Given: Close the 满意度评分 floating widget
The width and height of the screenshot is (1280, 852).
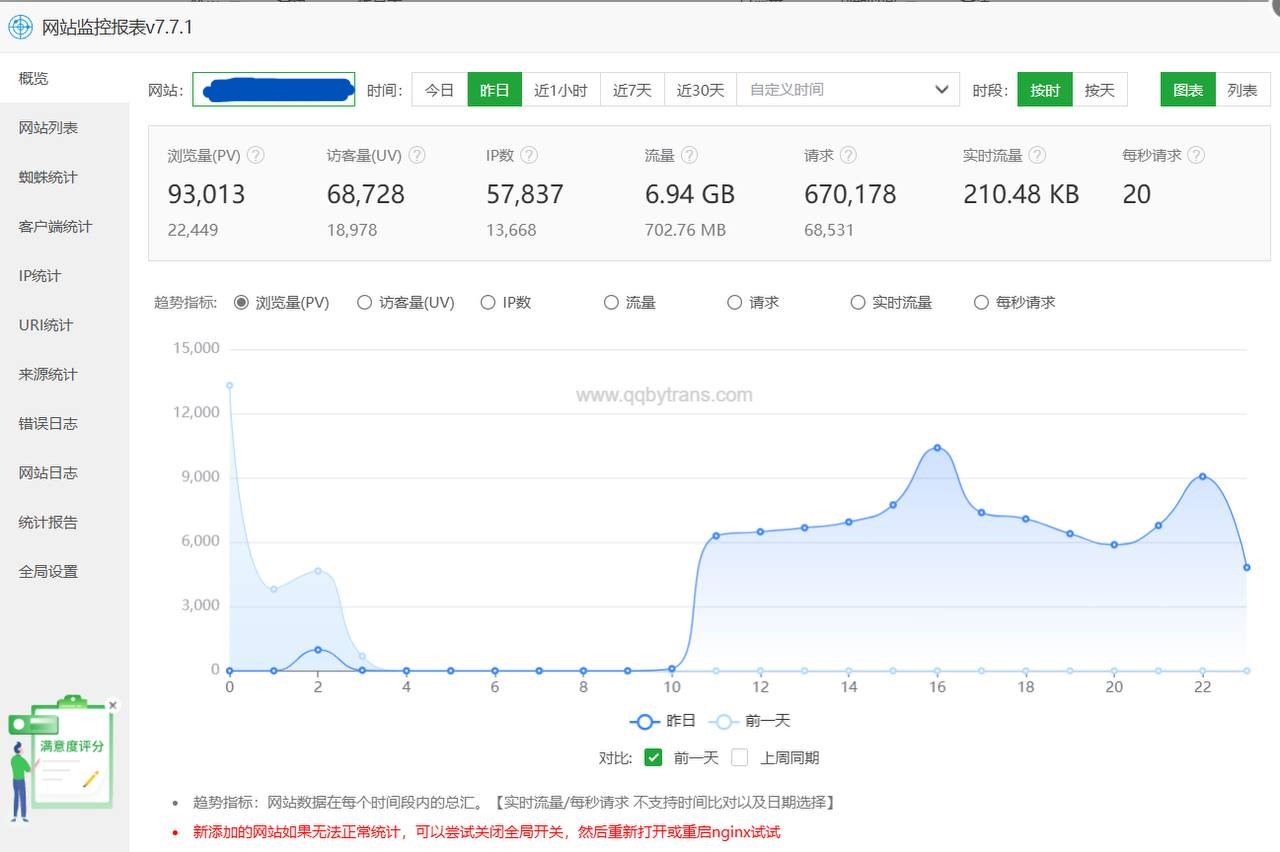Looking at the screenshot, I should click(113, 705).
